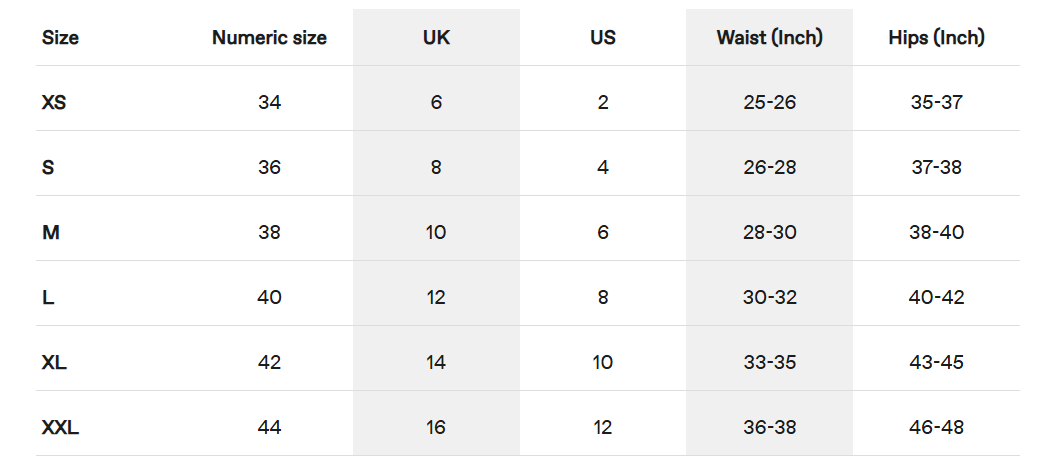1038x463 pixels.
Task: Click the hips 46-48 cell
Action: [x=937, y=427]
